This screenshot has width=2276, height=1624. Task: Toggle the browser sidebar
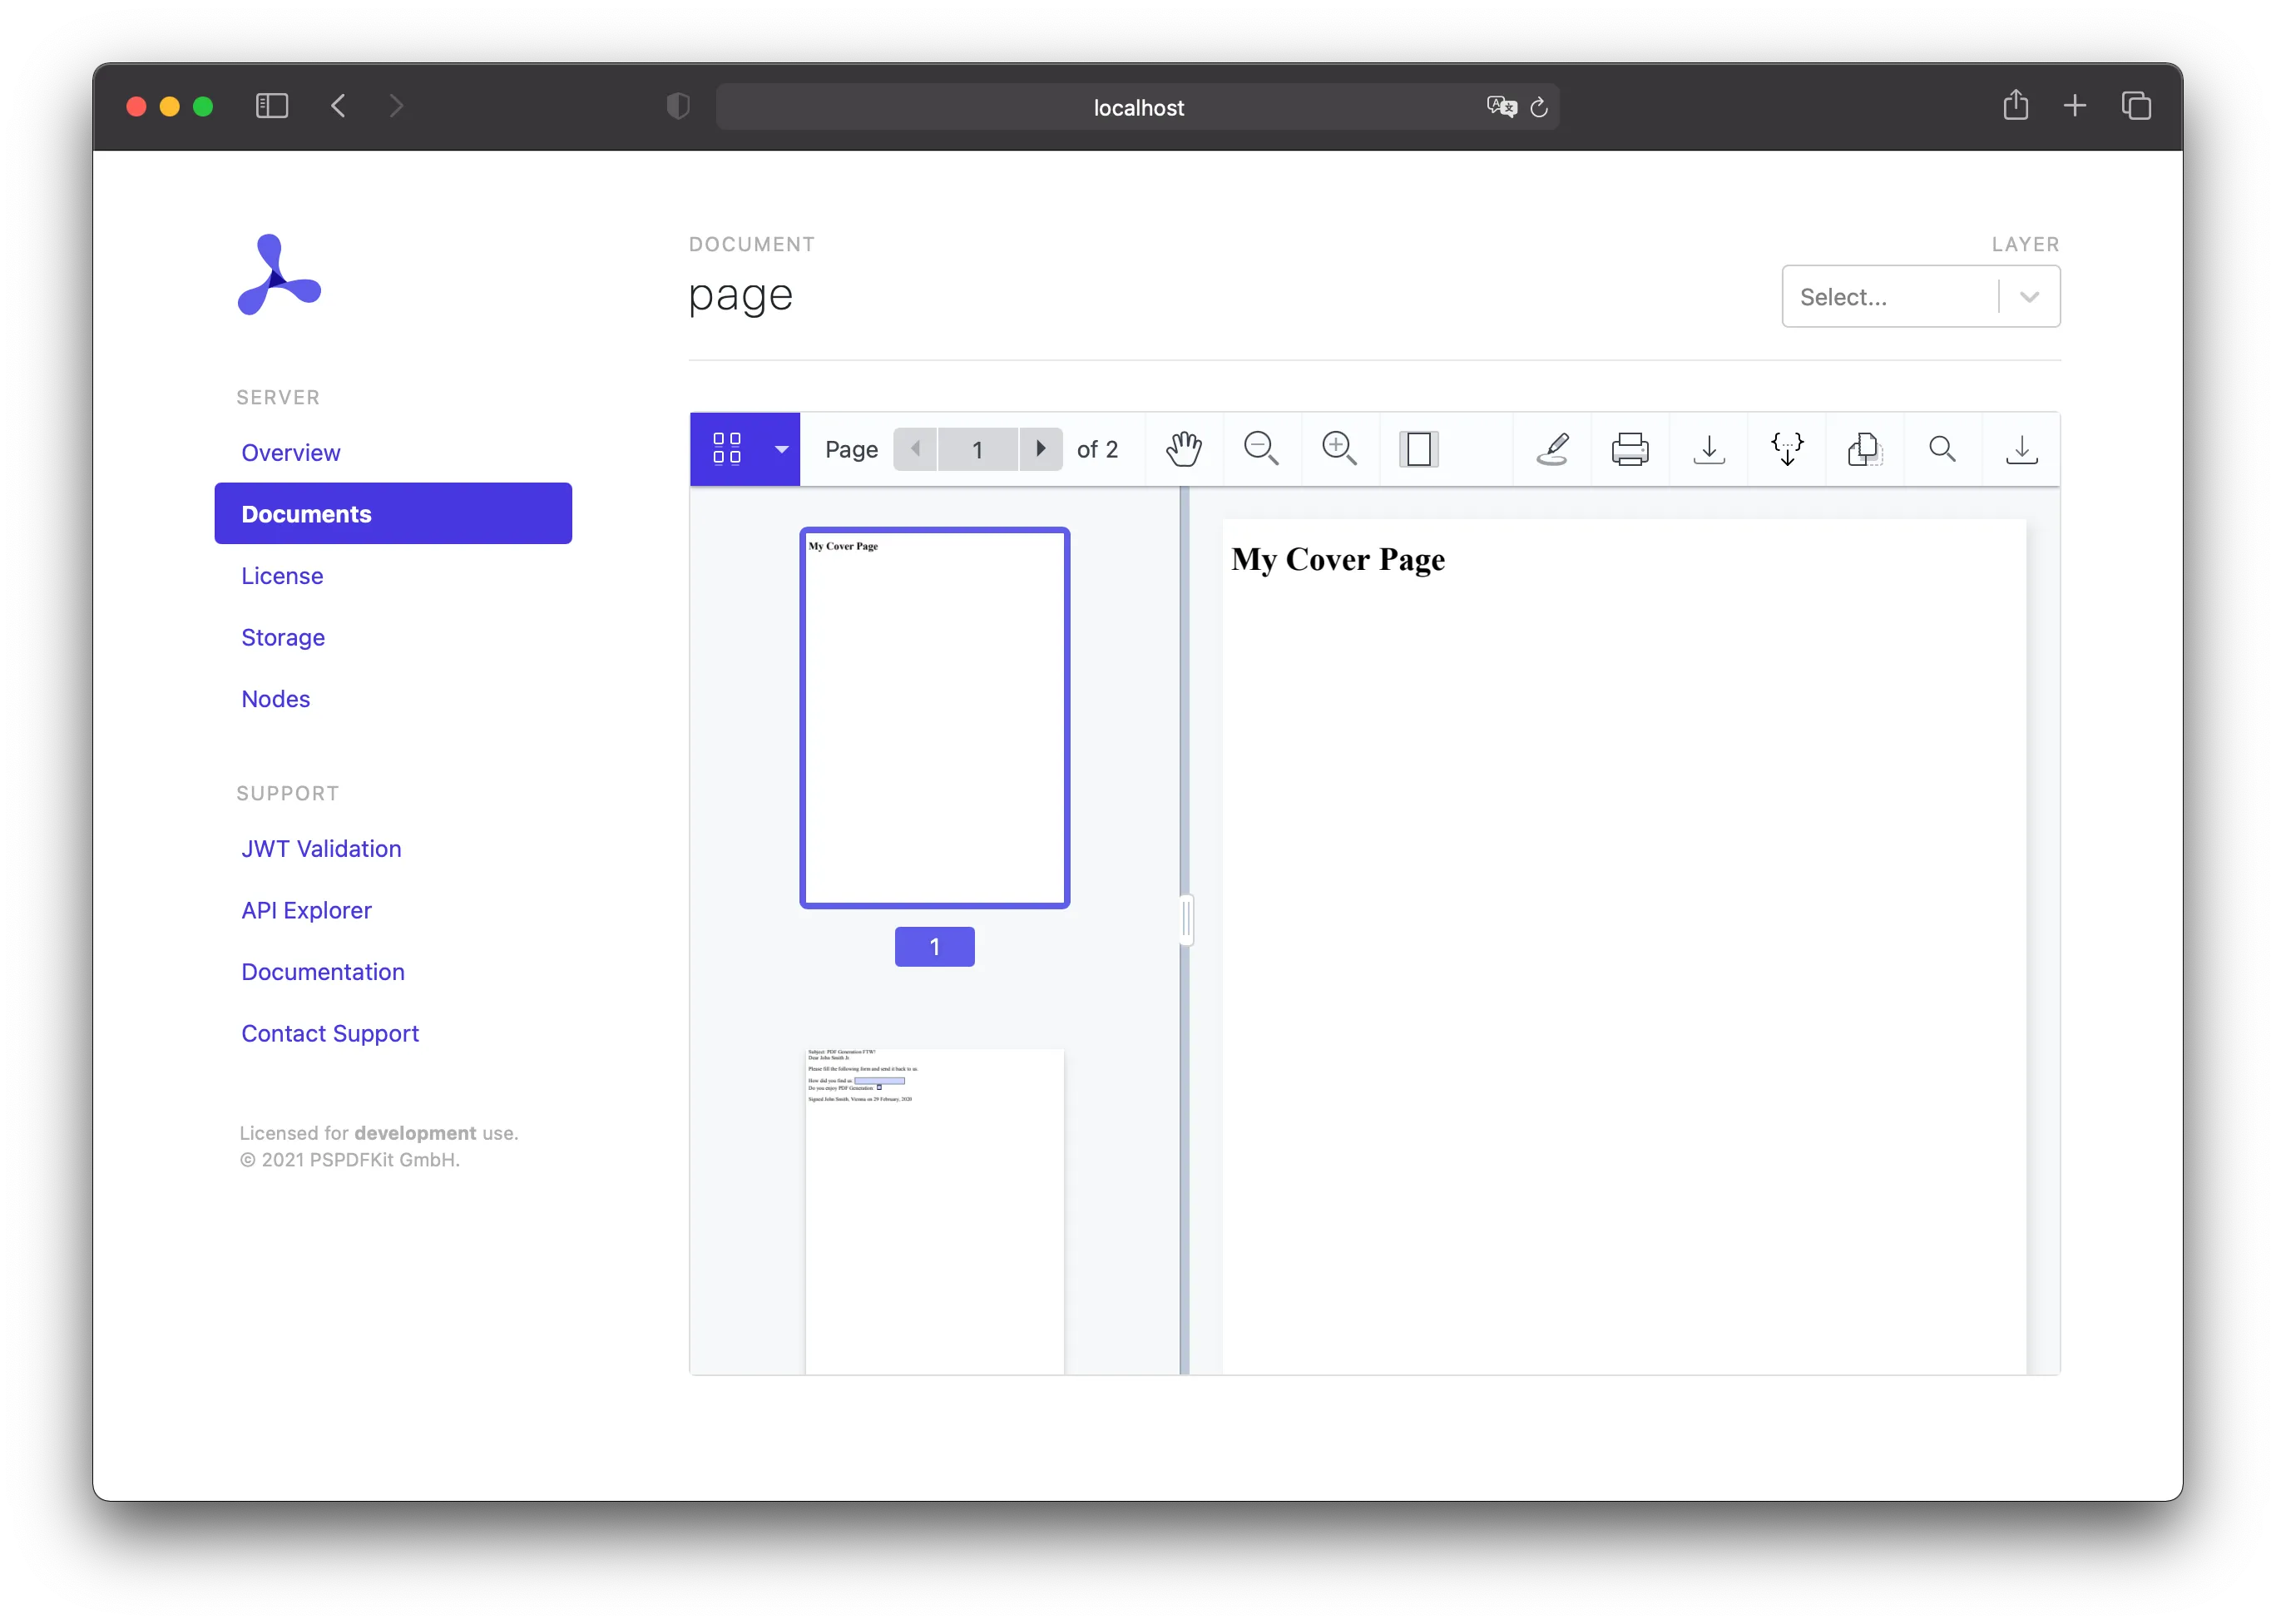point(272,106)
